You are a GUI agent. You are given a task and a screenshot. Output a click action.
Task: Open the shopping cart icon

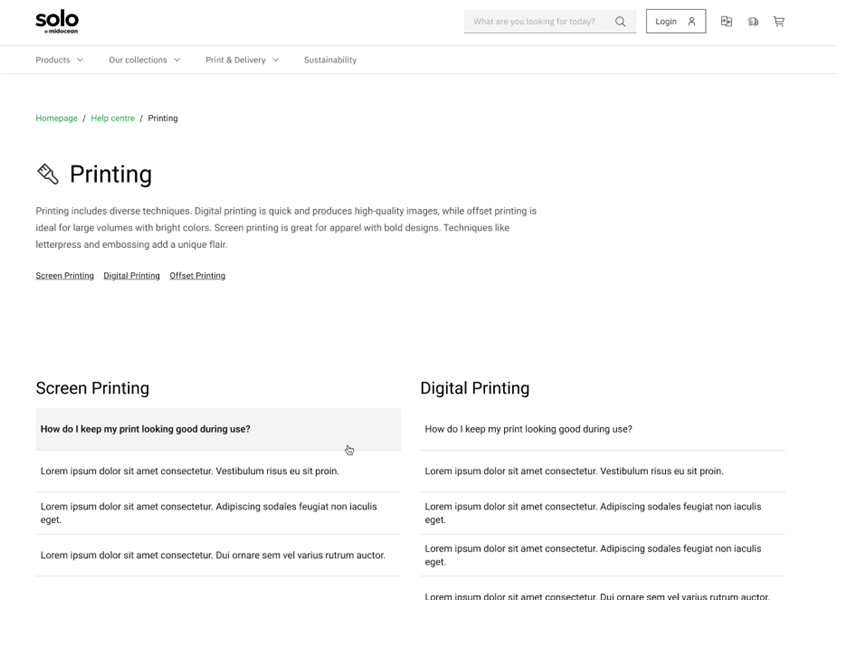coord(779,22)
